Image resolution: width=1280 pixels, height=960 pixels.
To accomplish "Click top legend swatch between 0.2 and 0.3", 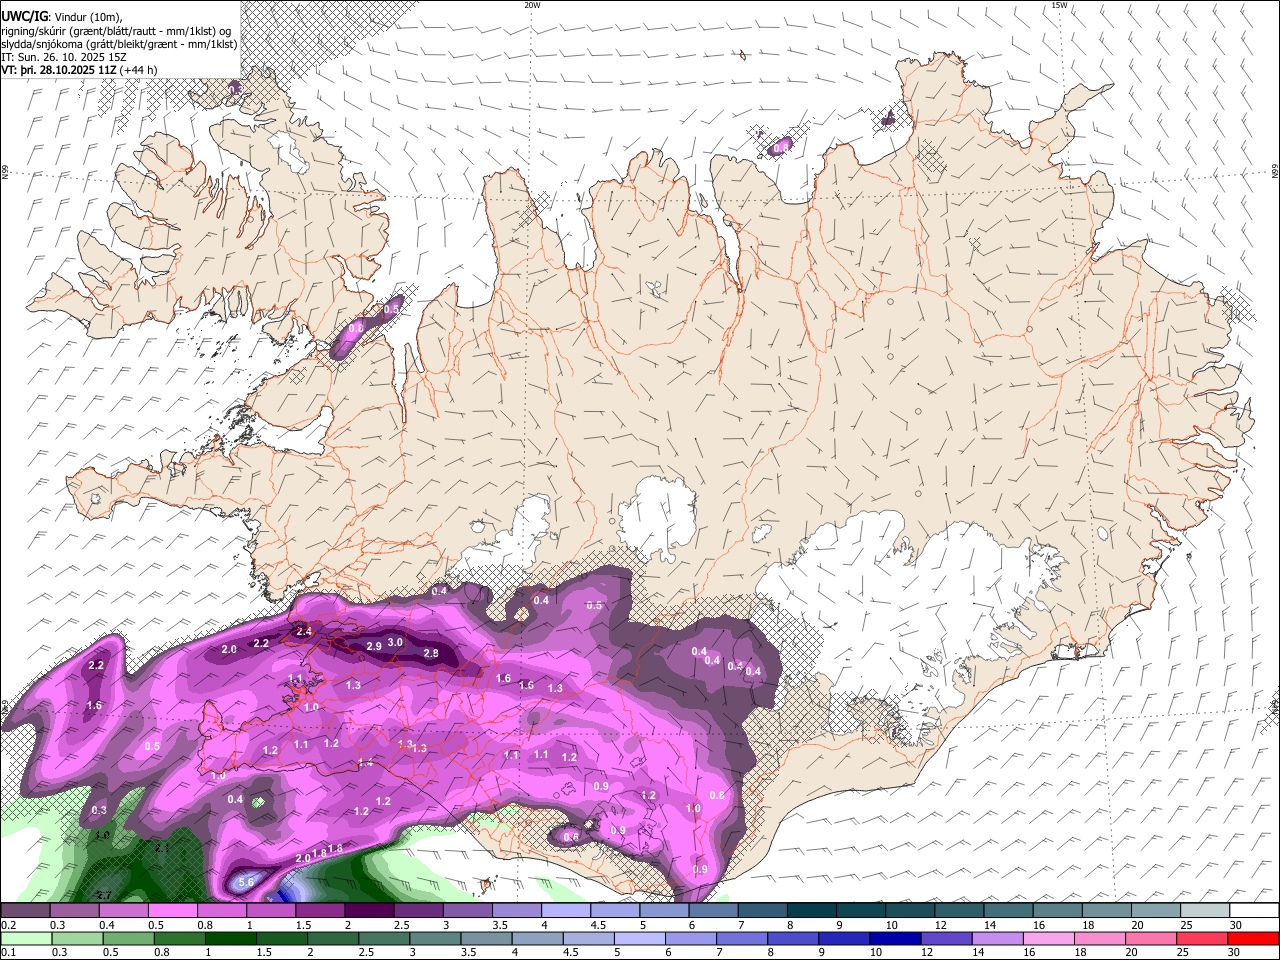I will [x=26, y=910].
